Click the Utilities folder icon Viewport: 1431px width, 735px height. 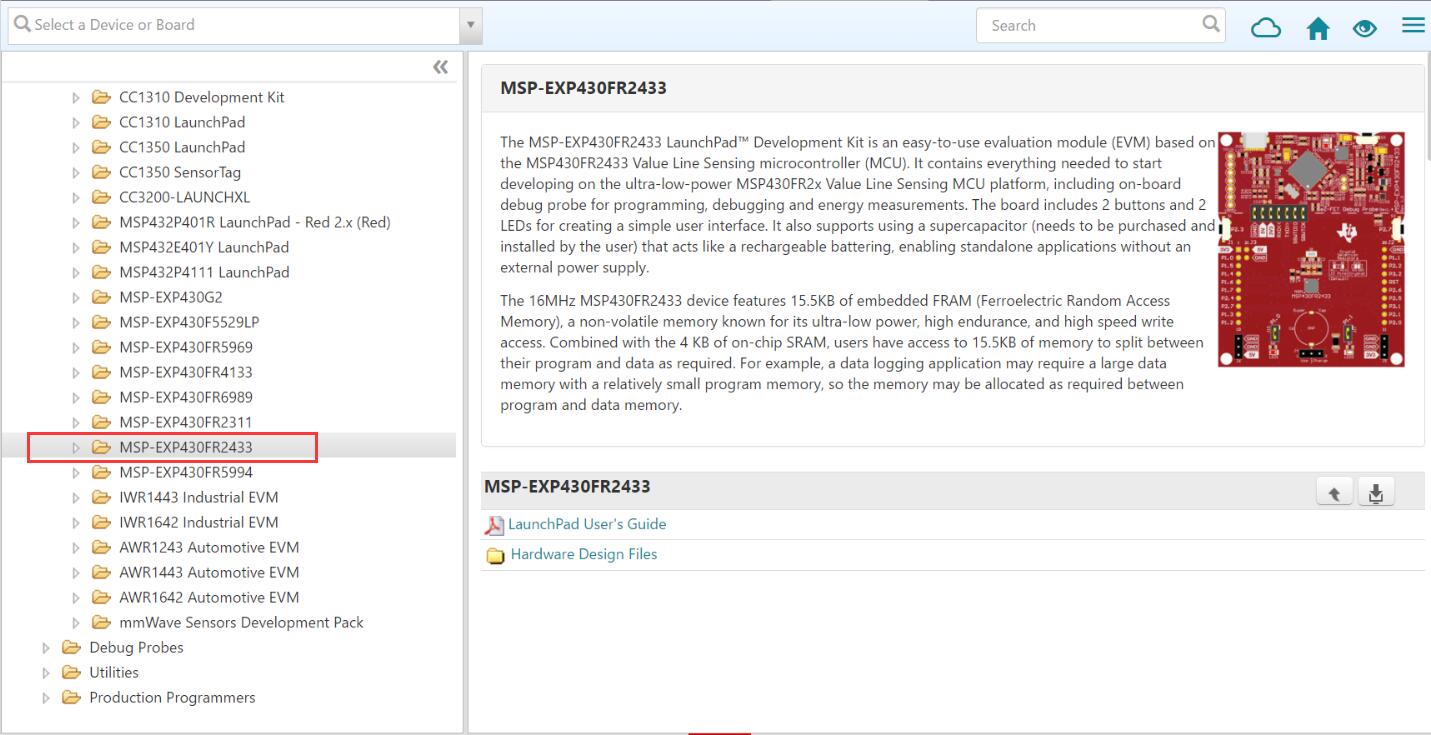click(71, 672)
